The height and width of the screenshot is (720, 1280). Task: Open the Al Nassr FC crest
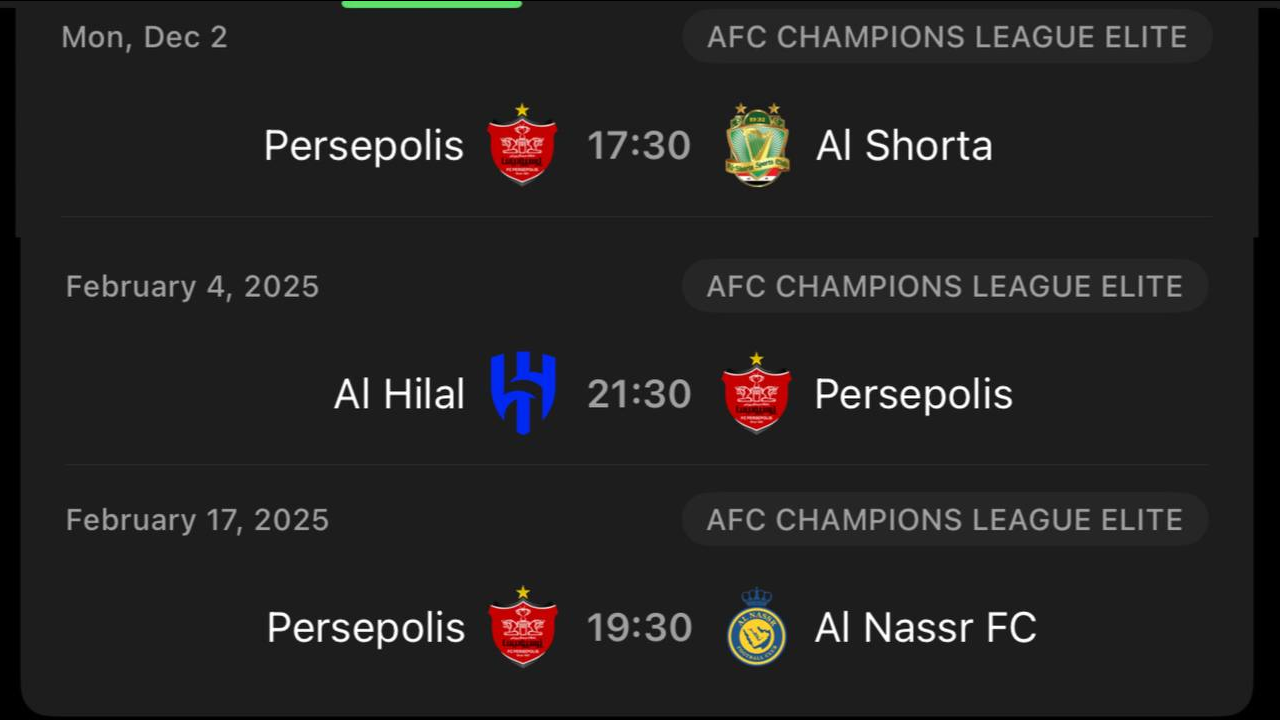(x=756, y=627)
